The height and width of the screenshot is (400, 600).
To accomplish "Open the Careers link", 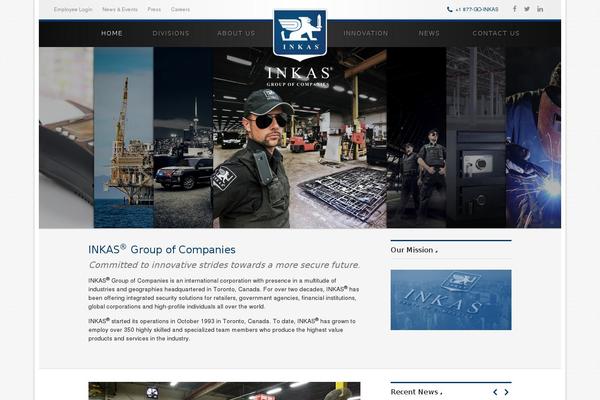I will click(x=180, y=9).
